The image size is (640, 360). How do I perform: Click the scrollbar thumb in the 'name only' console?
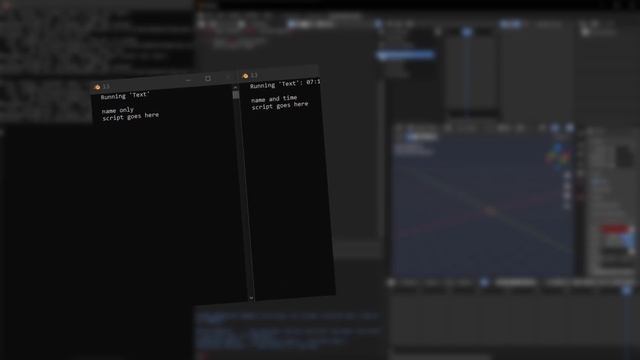coord(236,95)
